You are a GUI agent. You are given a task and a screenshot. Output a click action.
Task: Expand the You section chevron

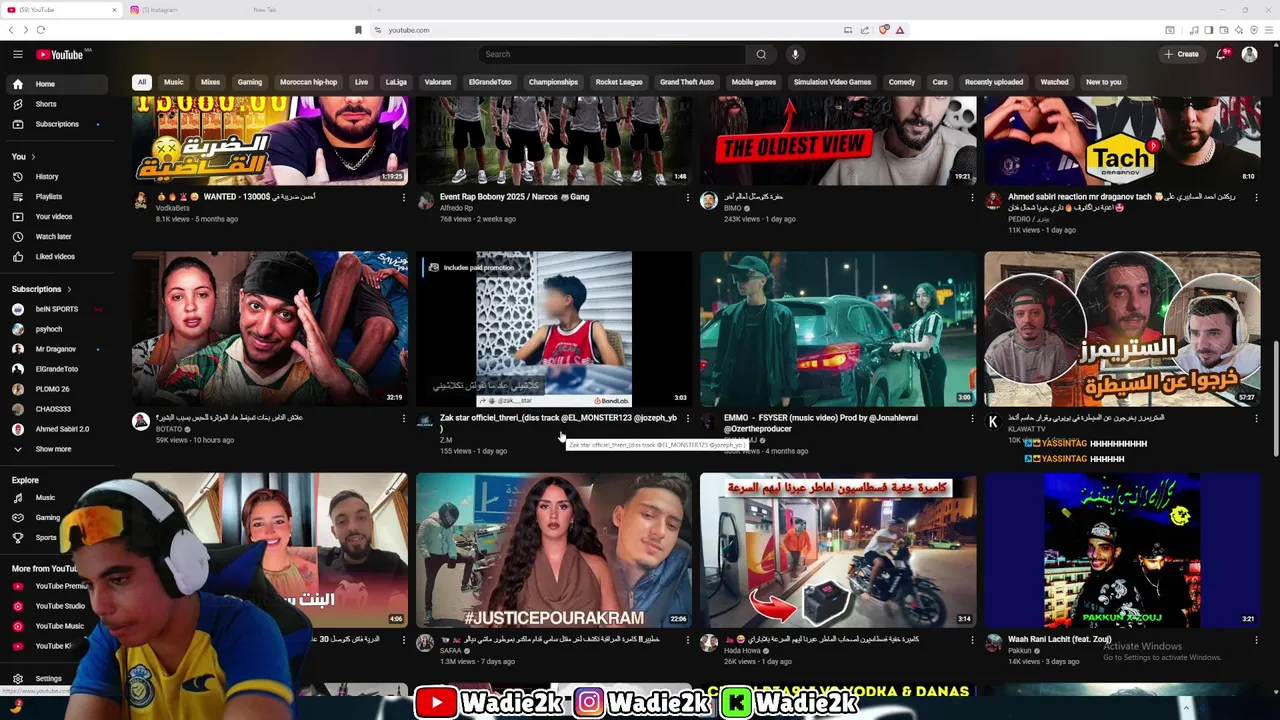33,157
